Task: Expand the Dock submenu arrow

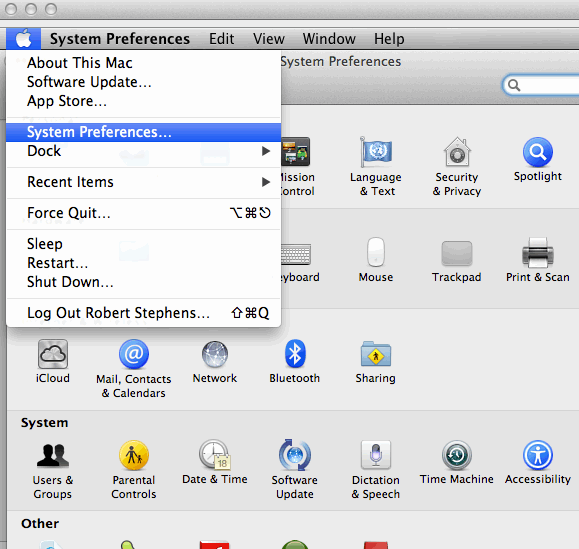Action: click(x=265, y=151)
